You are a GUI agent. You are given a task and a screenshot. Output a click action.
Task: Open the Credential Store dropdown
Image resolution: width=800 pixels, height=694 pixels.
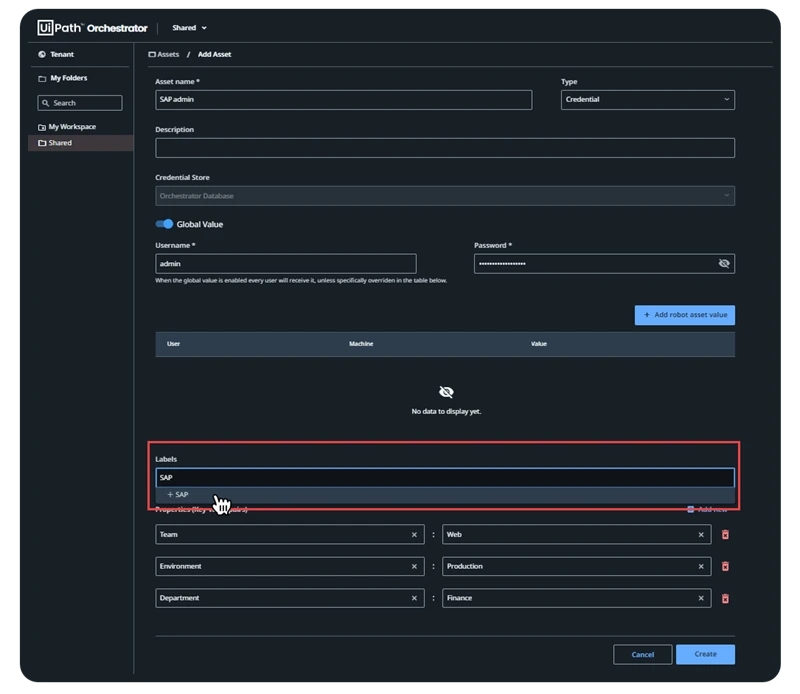click(x=445, y=195)
